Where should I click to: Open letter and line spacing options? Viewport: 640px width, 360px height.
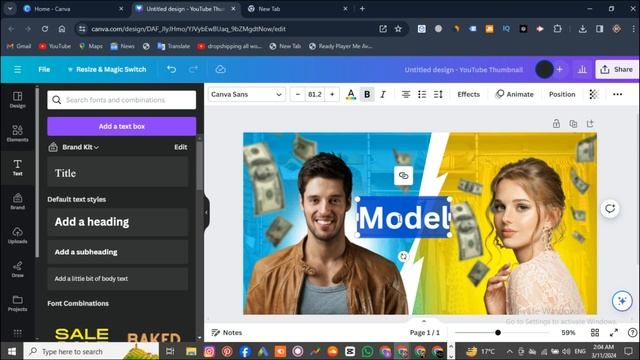point(438,94)
